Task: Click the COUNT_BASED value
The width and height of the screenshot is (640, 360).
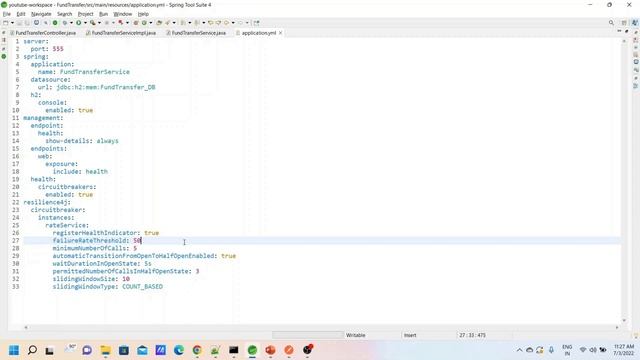Action: point(142,287)
